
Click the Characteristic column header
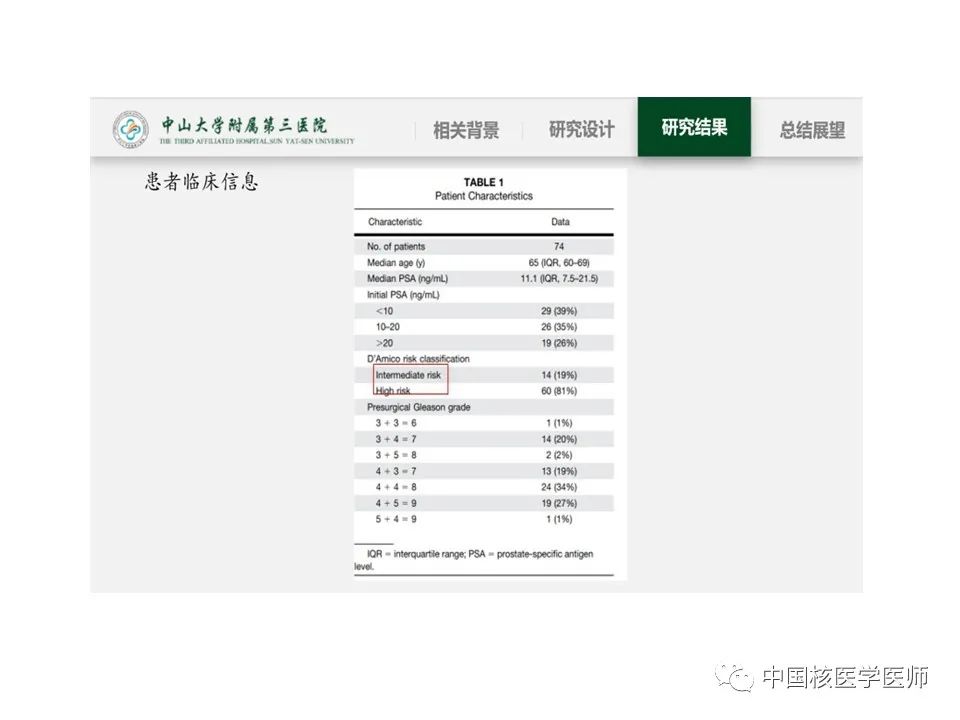pos(395,222)
